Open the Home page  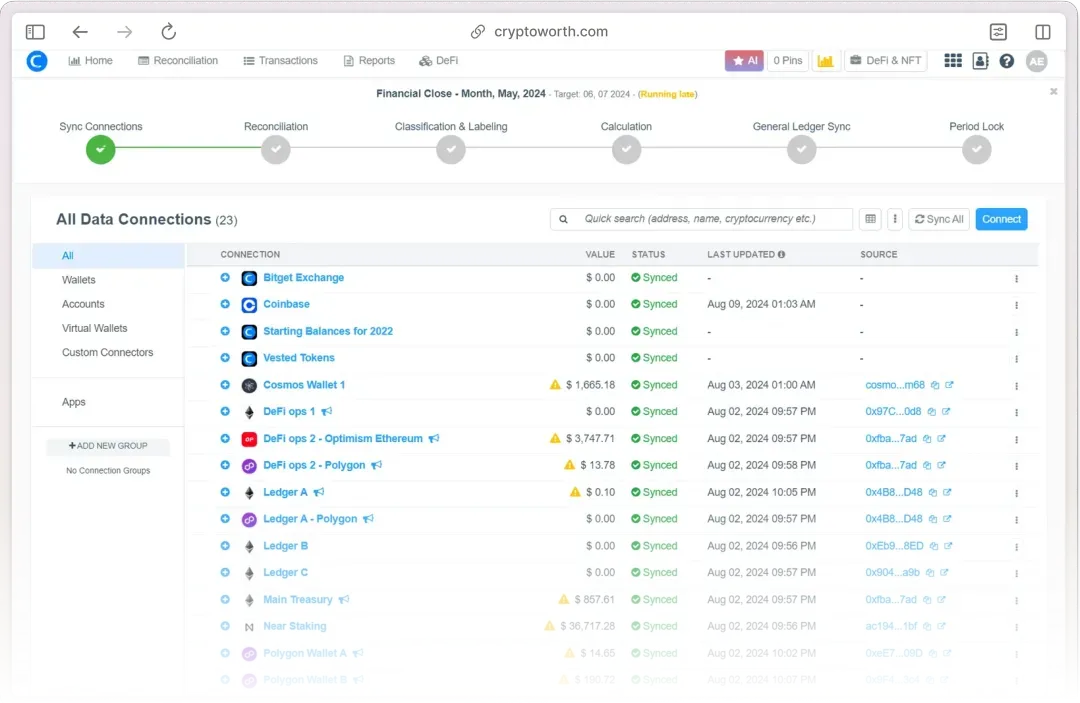pyautogui.click(x=90, y=61)
